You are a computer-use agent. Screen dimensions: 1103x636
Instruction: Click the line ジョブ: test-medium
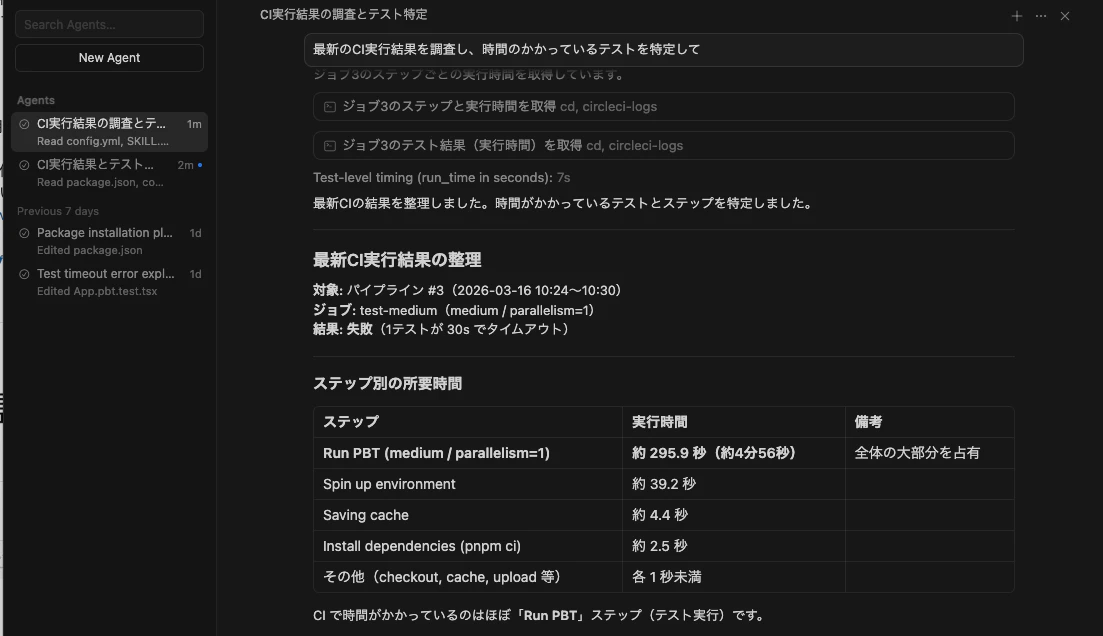[x=454, y=310]
